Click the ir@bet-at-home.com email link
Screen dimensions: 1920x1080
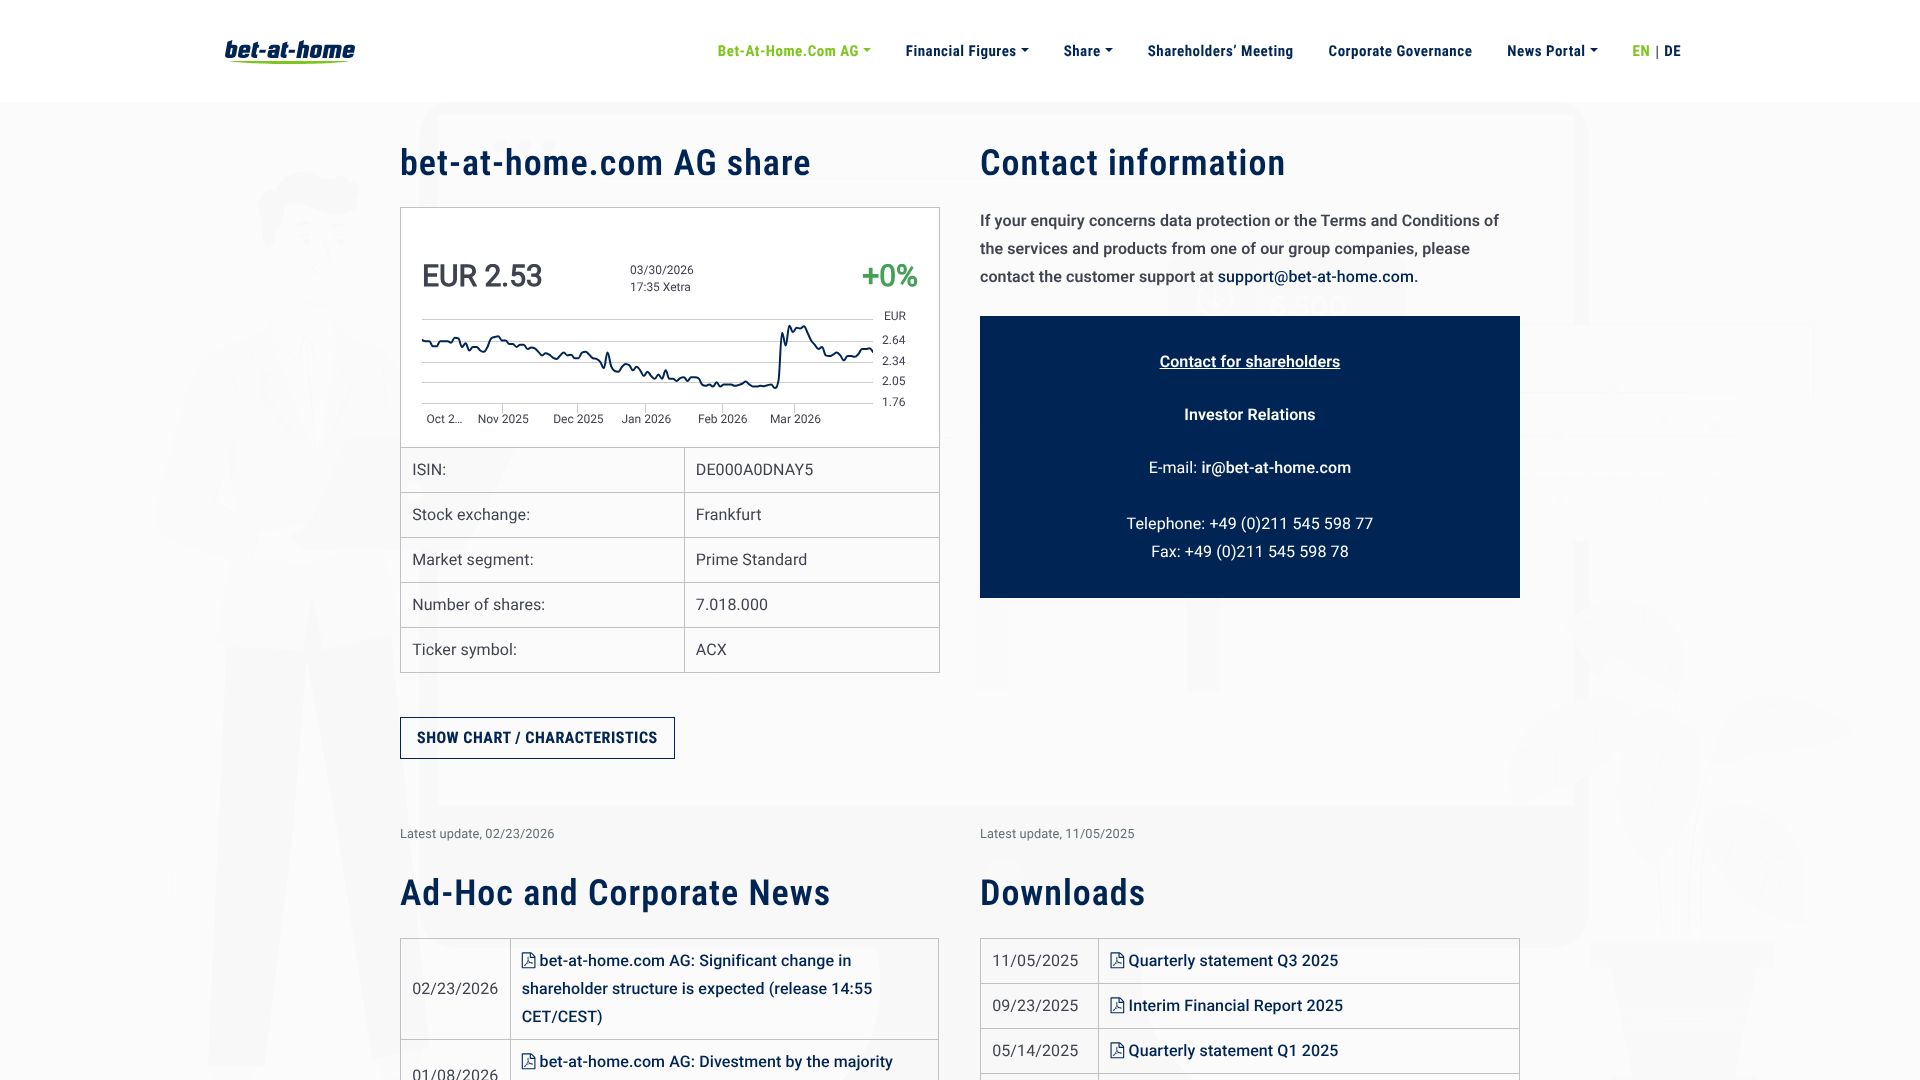tap(1275, 468)
